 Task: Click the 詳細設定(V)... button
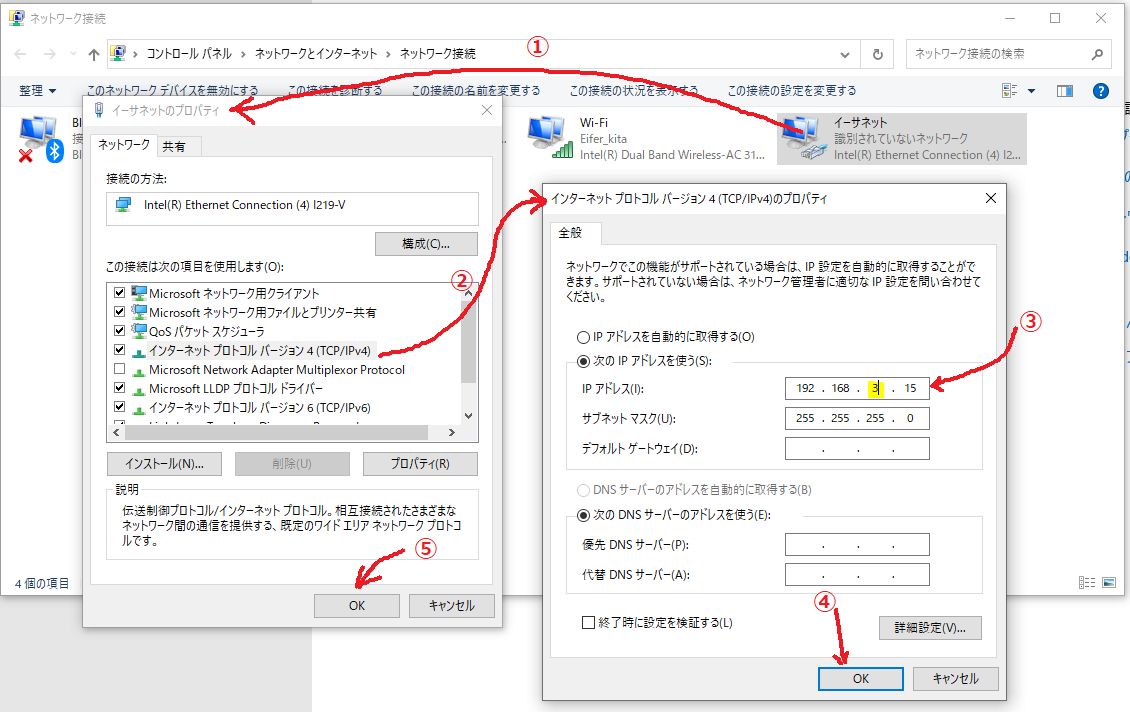click(930, 628)
